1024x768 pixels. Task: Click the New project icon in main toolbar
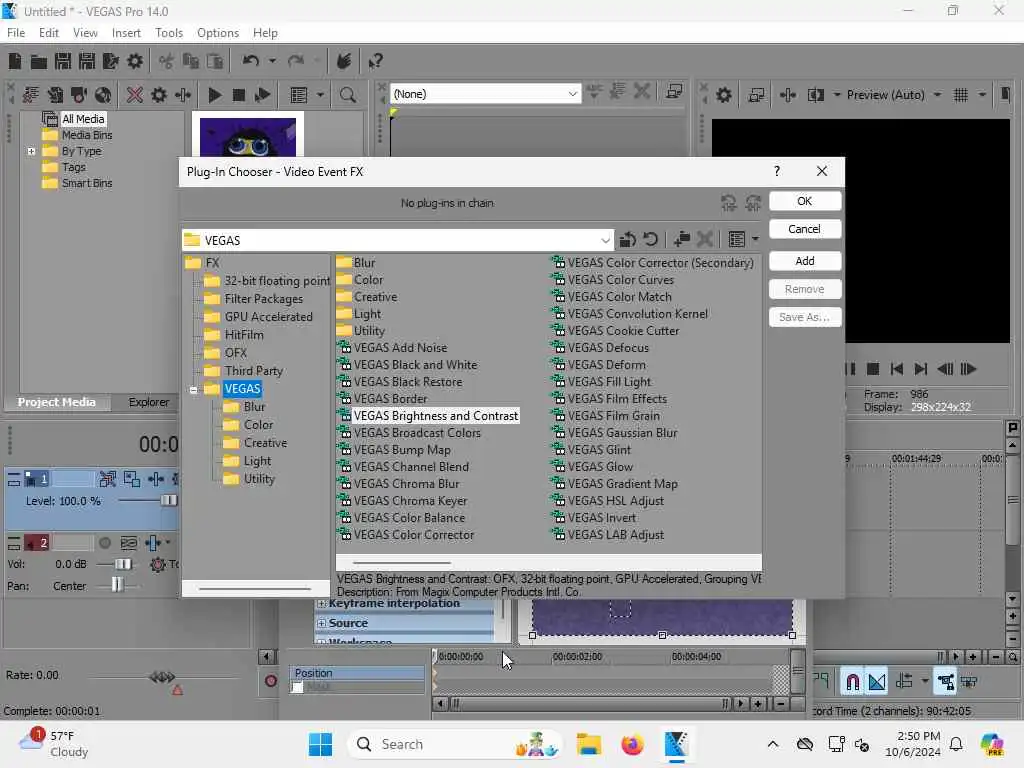(14, 61)
